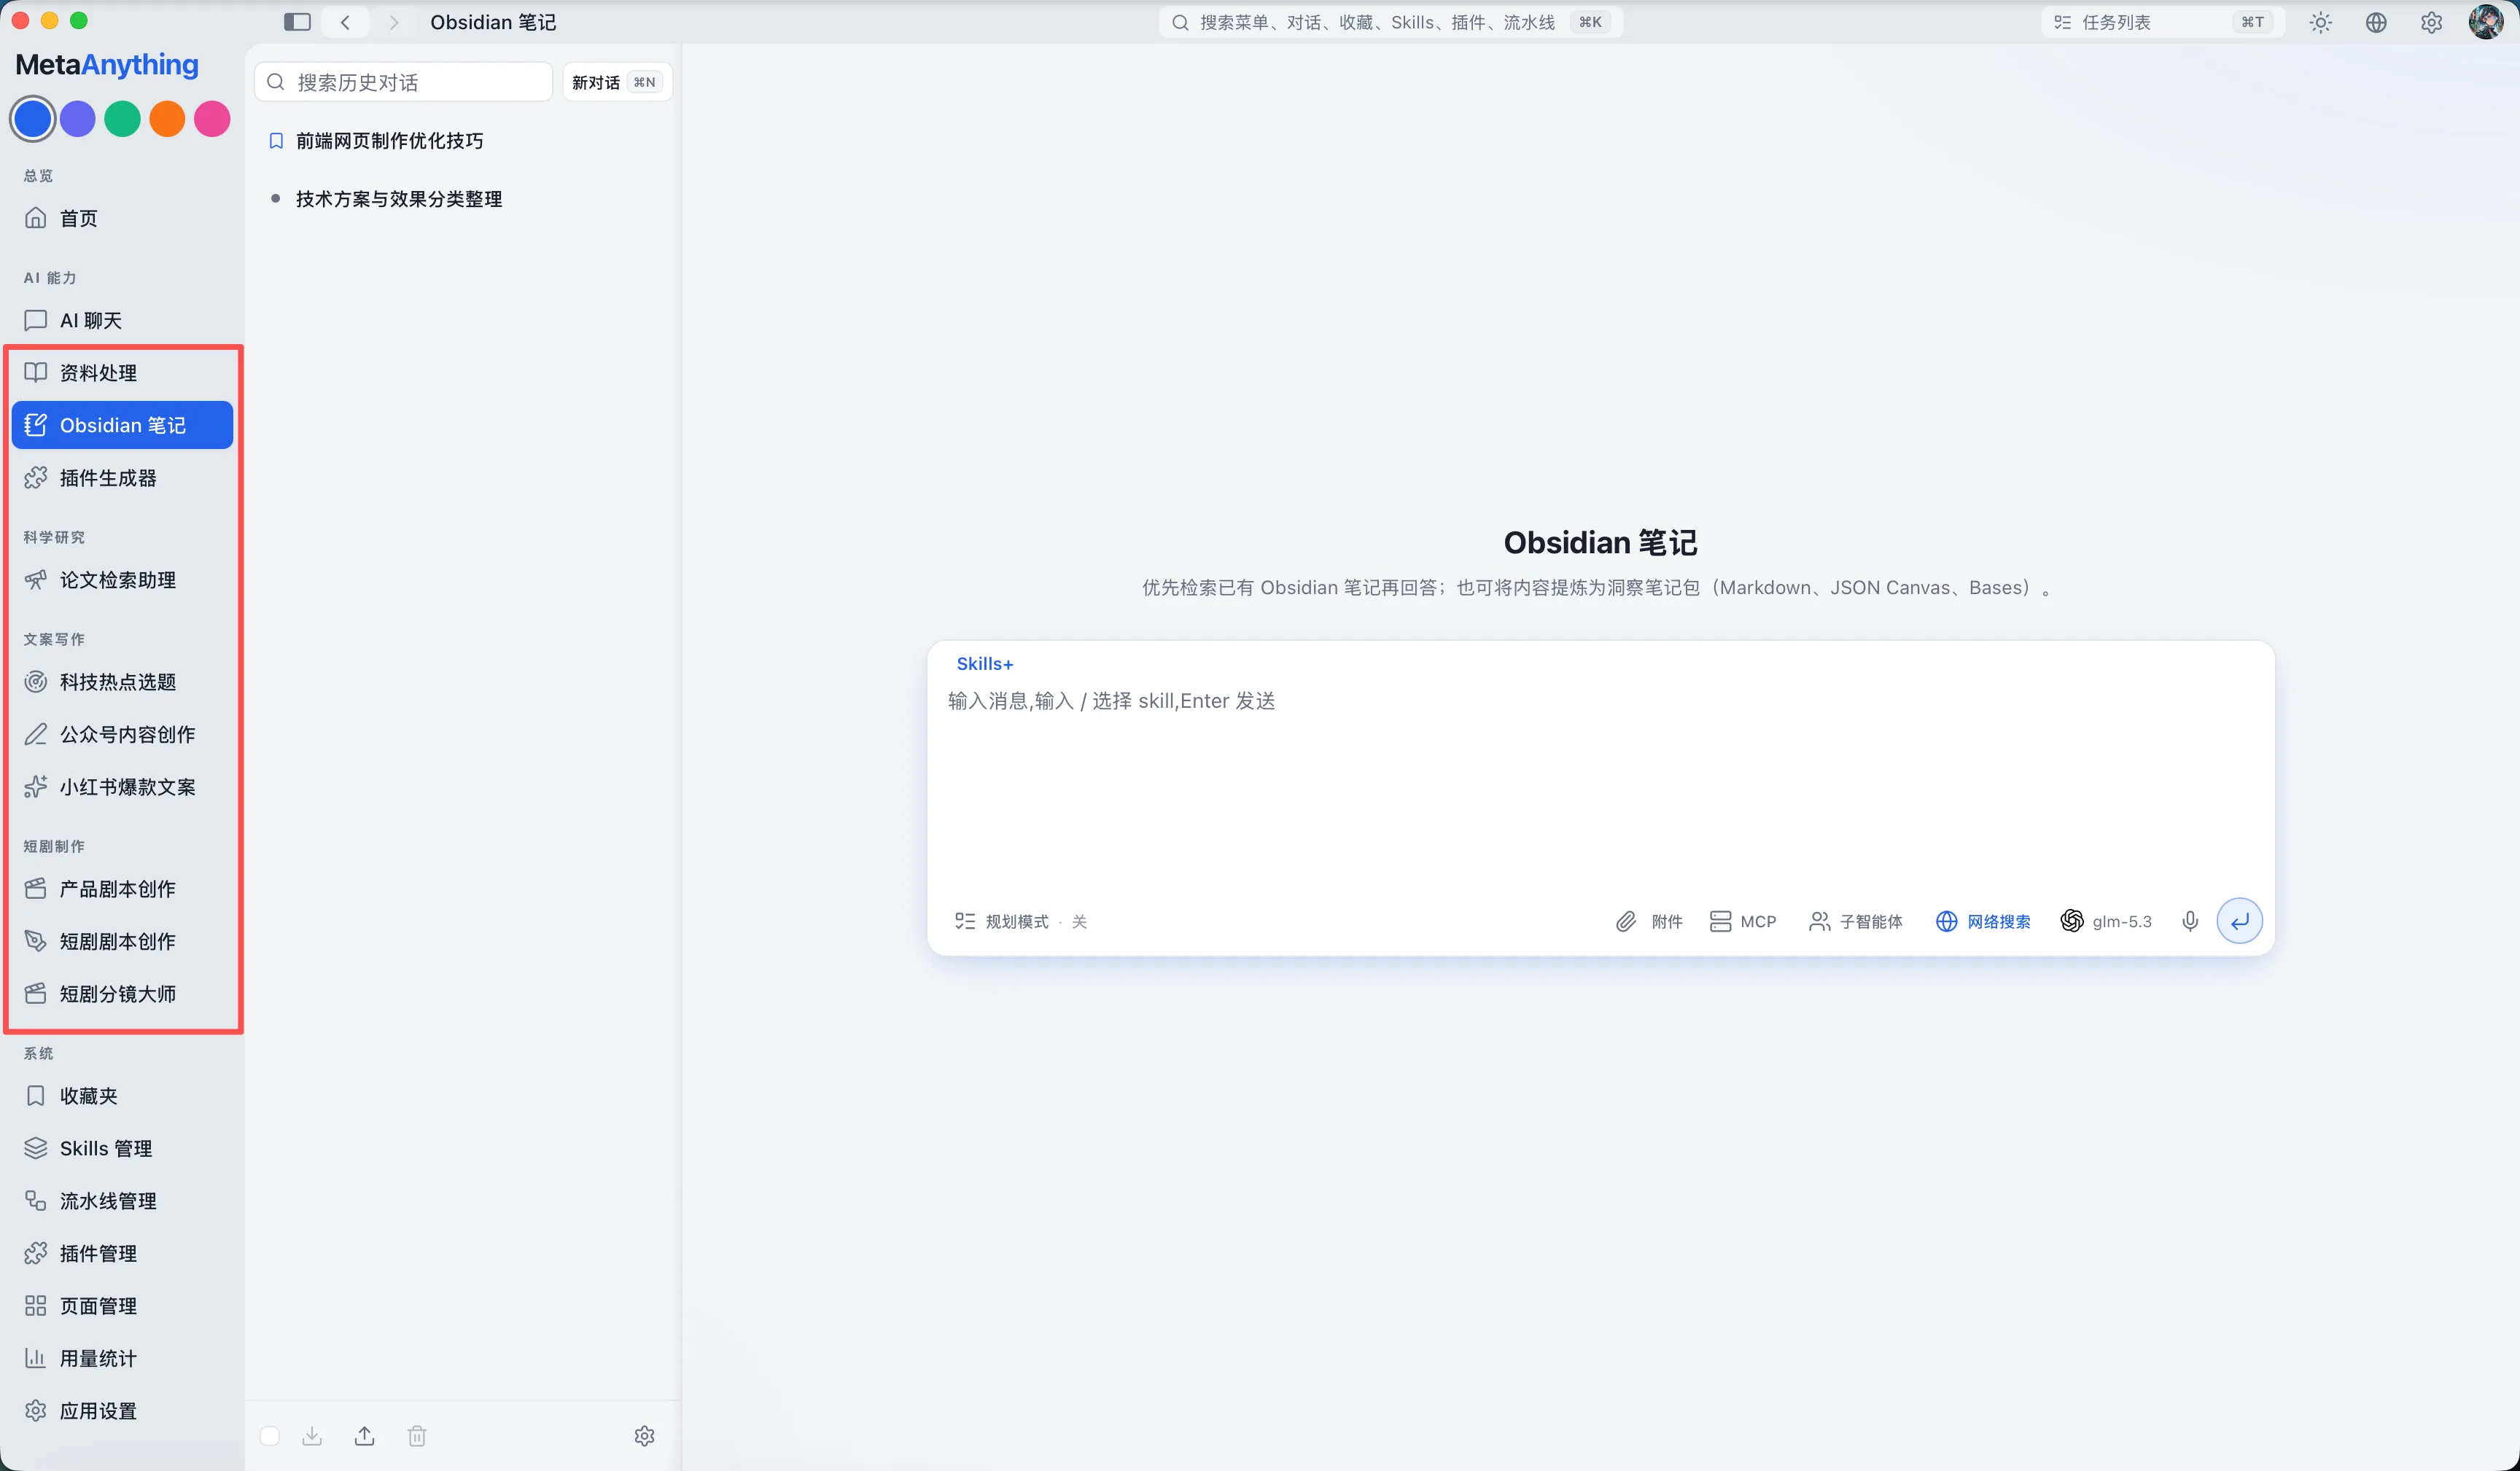This screenshot has height=1471, width=2520.
Task: Click the attachment paperclip icon
Action: [x=1626, y=921]
